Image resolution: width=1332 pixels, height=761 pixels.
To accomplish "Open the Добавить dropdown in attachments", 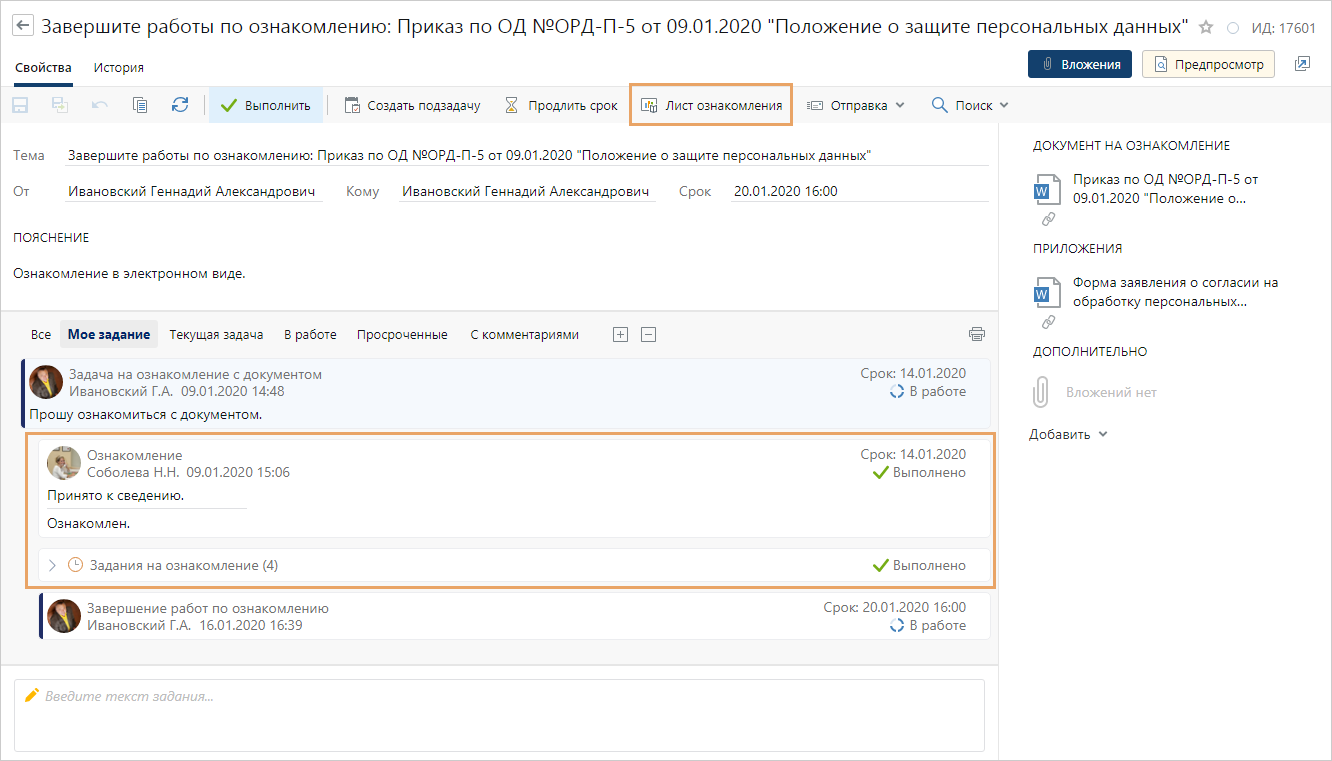I will tap(1068, 434).
